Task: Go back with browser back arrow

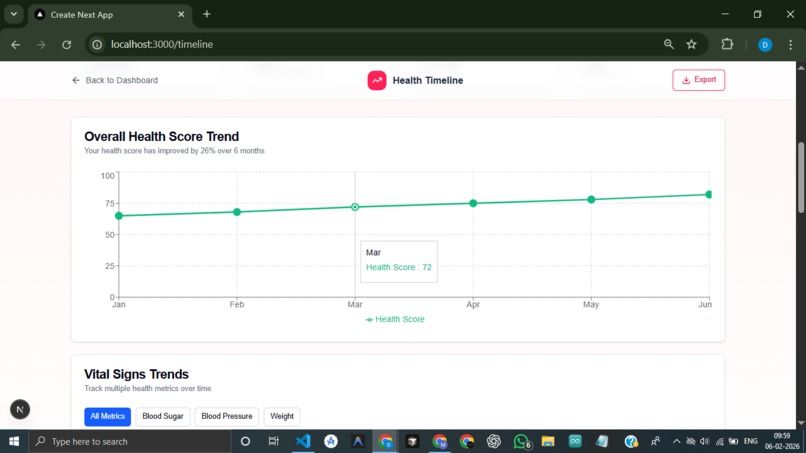Action: (x=15, y=45)
